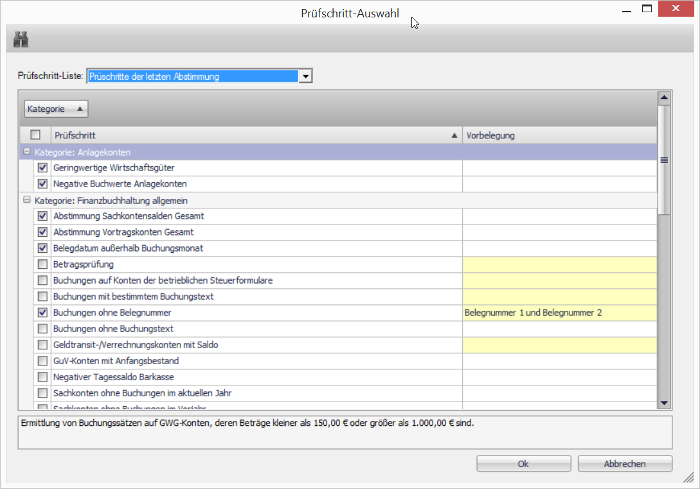Image resolution: width=700 pixels, height=489 pixels.
Task: Check Buchungen mit bestimmtem Buchungstext
Action: click(42, 297)
